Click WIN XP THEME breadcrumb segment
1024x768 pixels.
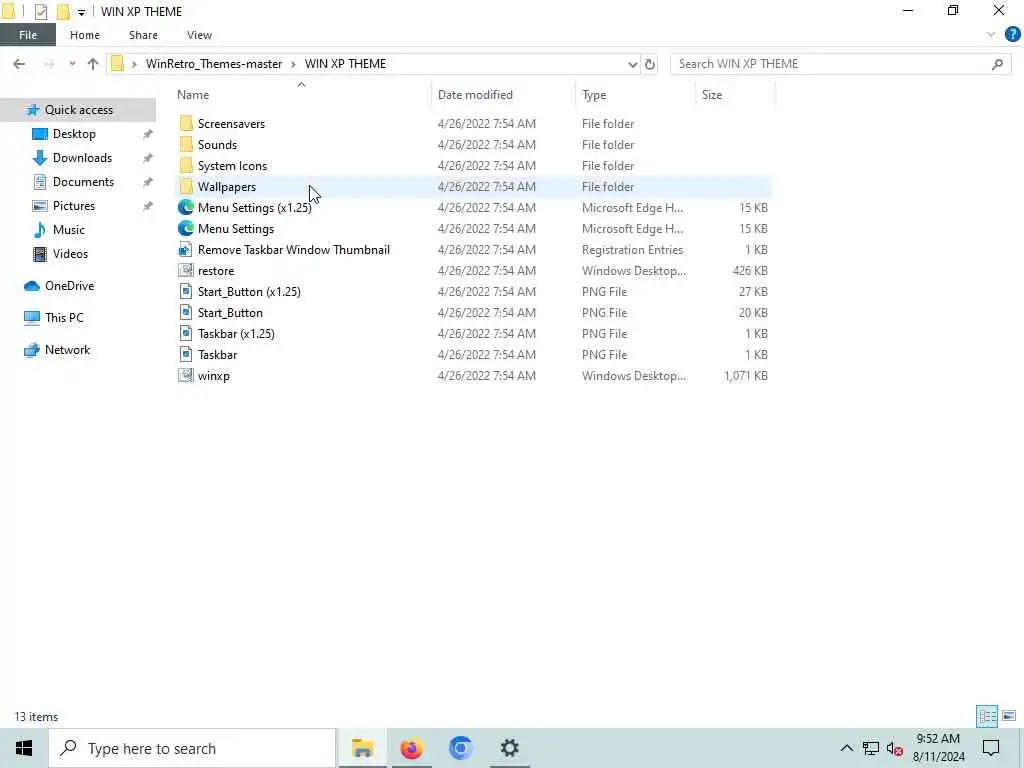345,64
